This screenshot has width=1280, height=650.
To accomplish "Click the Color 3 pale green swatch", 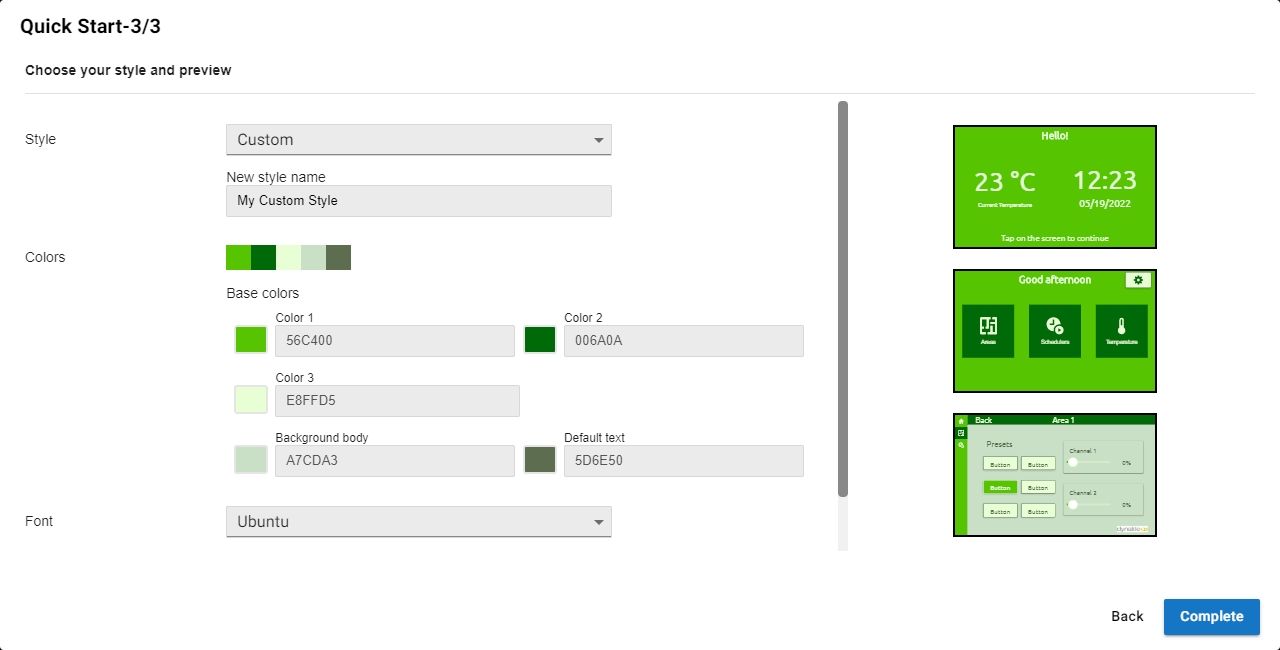I will (251, 400).
